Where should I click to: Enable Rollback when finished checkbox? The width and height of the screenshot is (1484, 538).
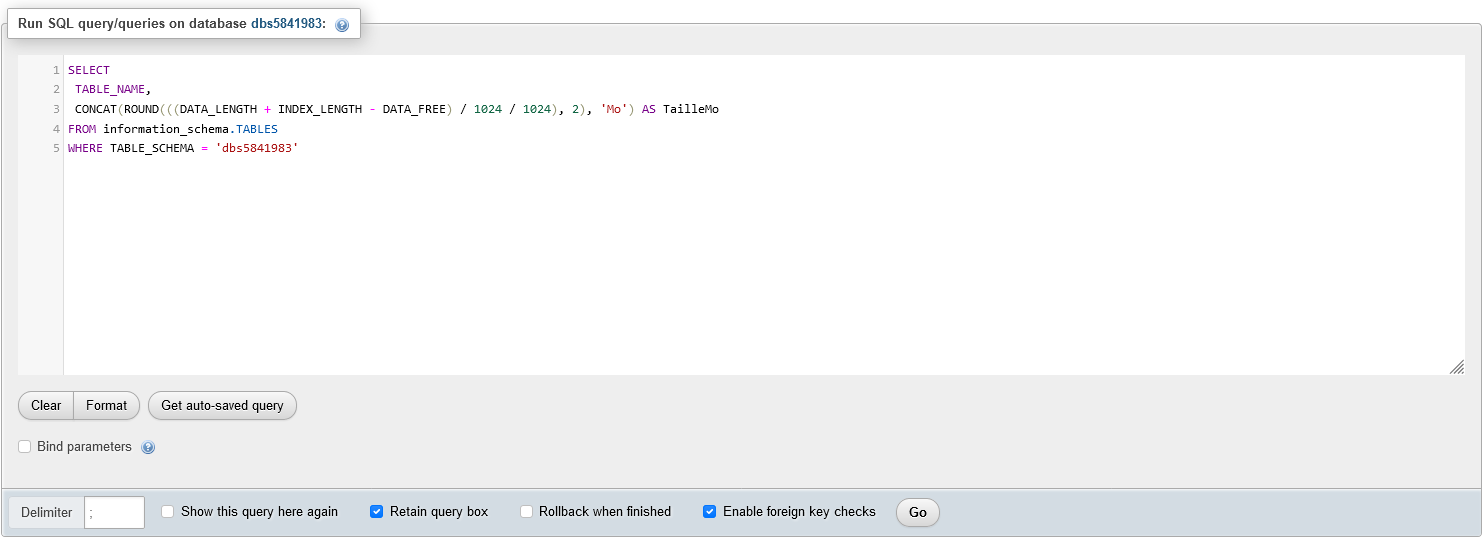526,512
